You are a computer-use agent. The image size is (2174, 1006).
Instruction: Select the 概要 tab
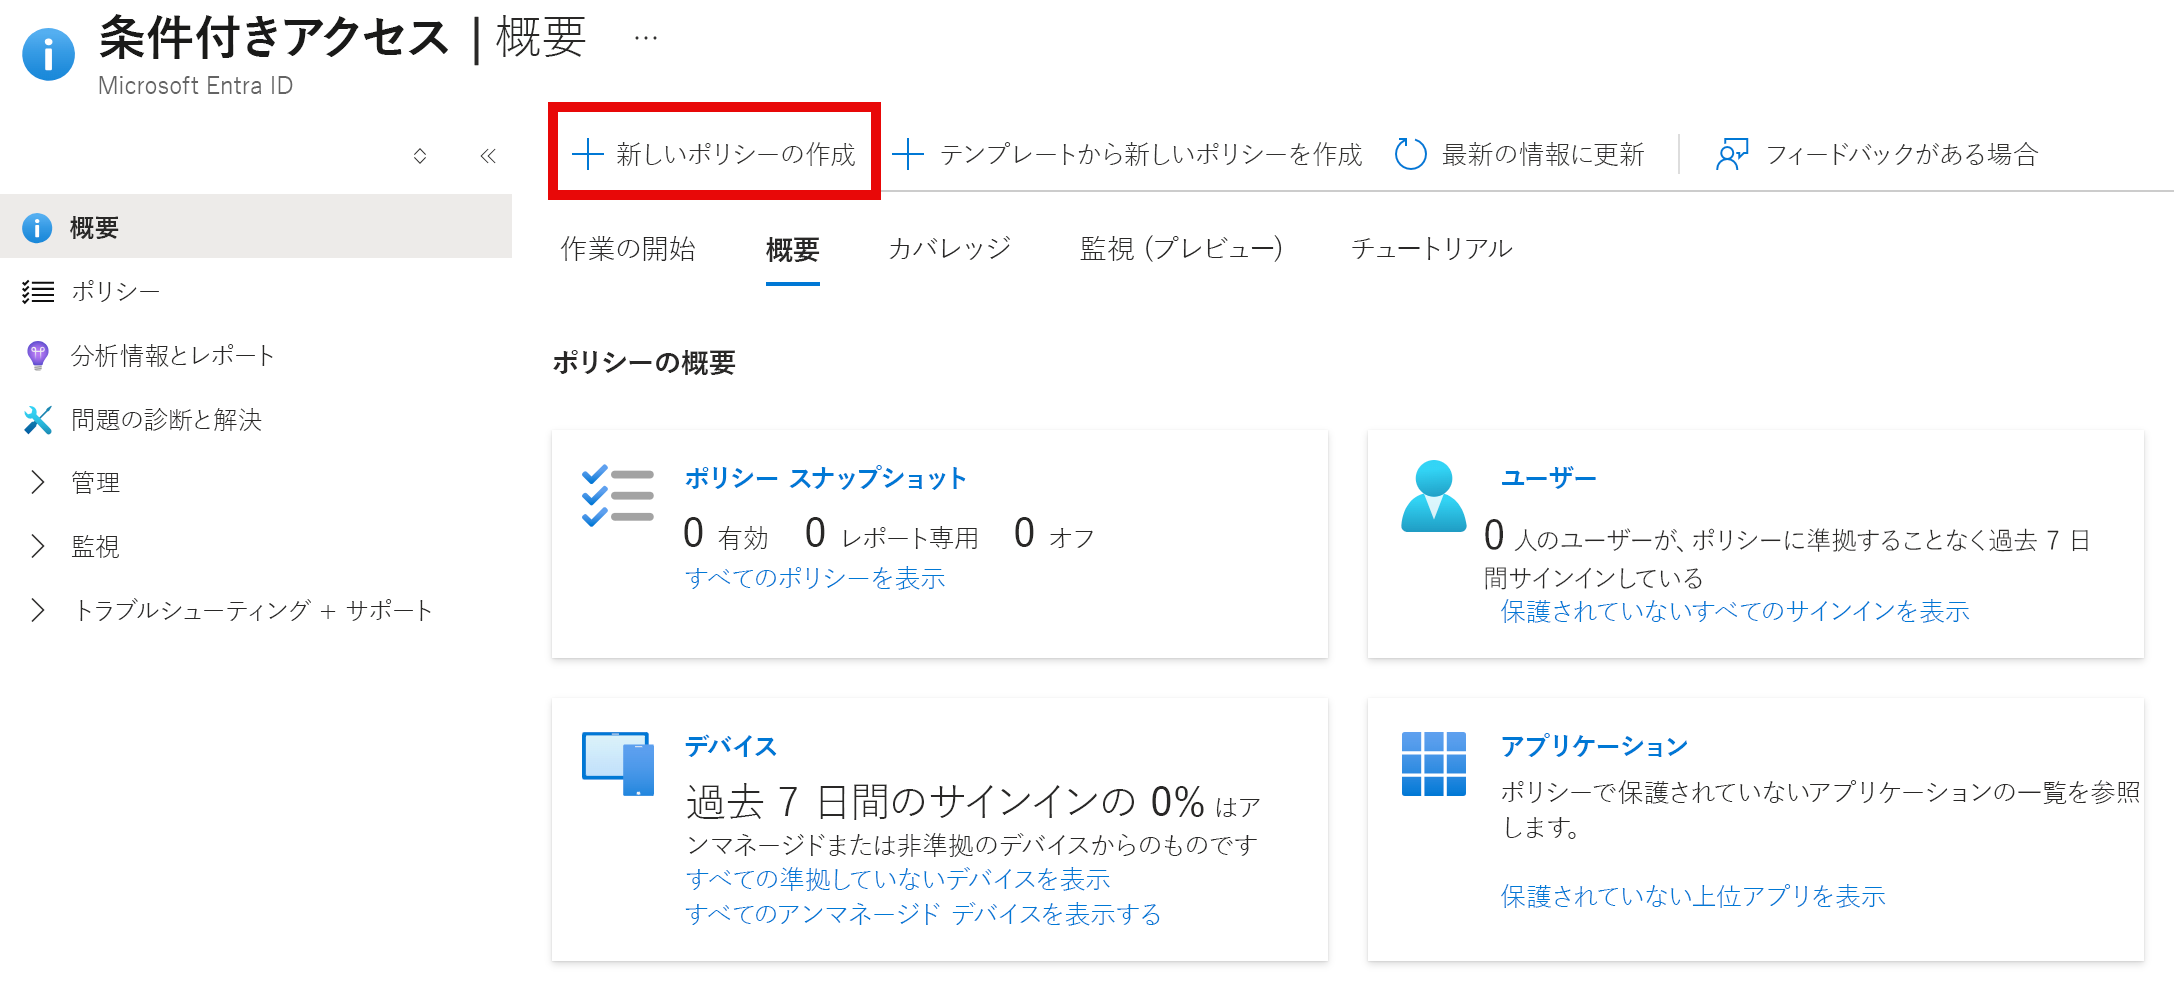coord(792,249)
